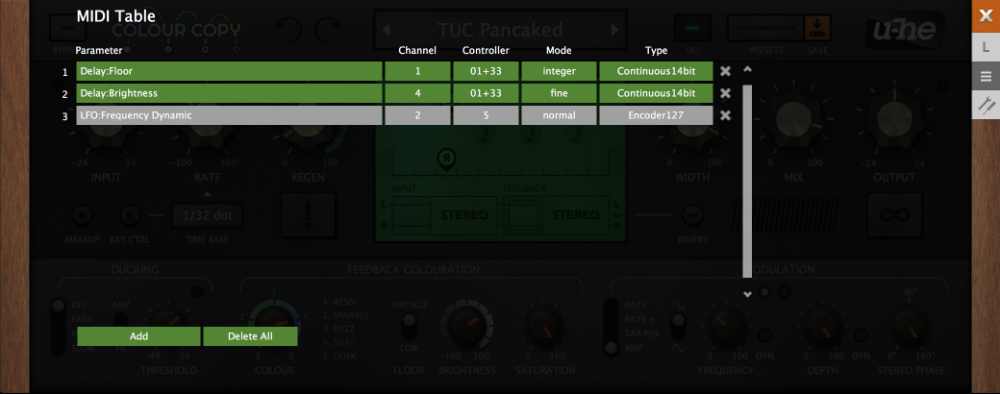Open controller 01+33 cell in Delay:Brightness row

point(486,93)
